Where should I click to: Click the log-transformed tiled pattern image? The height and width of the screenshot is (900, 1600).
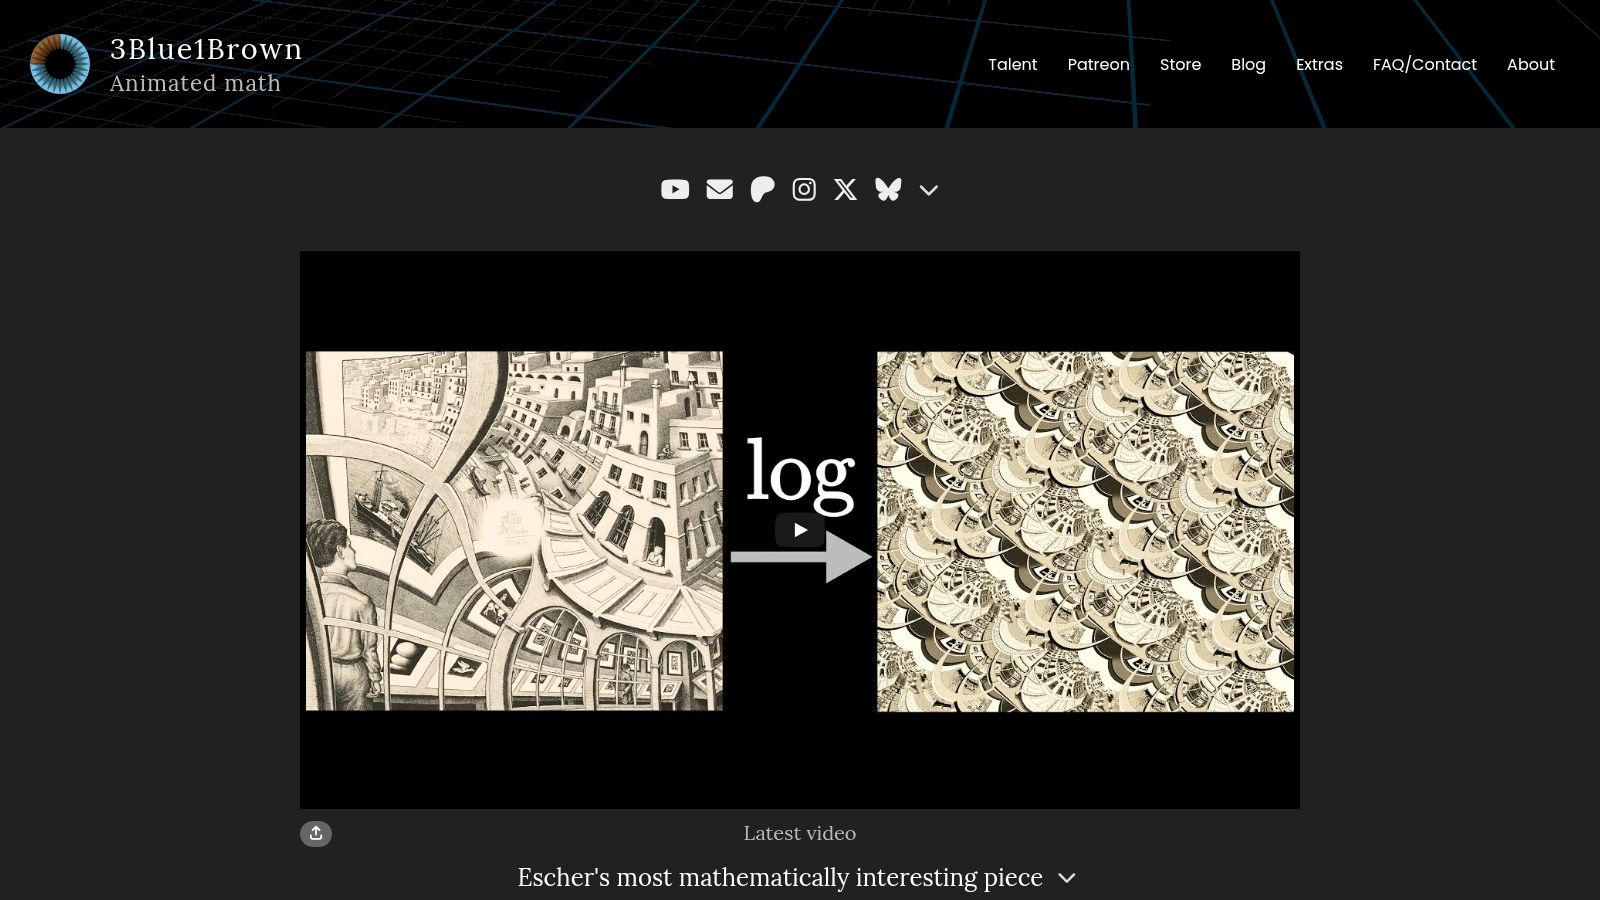tap(1085, 531)
